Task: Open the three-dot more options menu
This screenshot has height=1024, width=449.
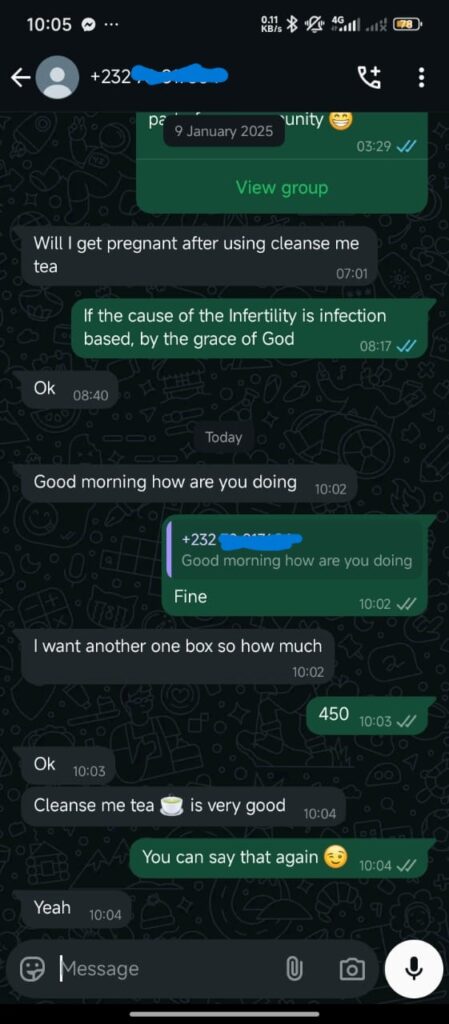Action: [x=421, y=78]
